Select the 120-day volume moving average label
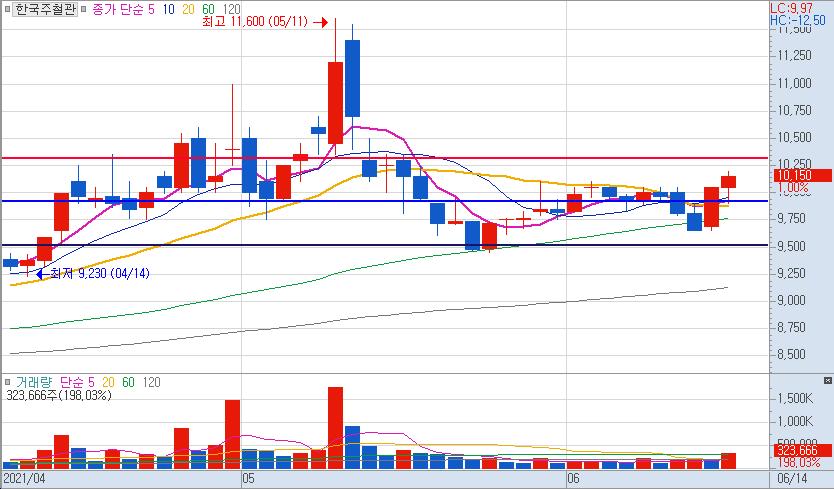 pyautogui.click(x=152, y=382)
